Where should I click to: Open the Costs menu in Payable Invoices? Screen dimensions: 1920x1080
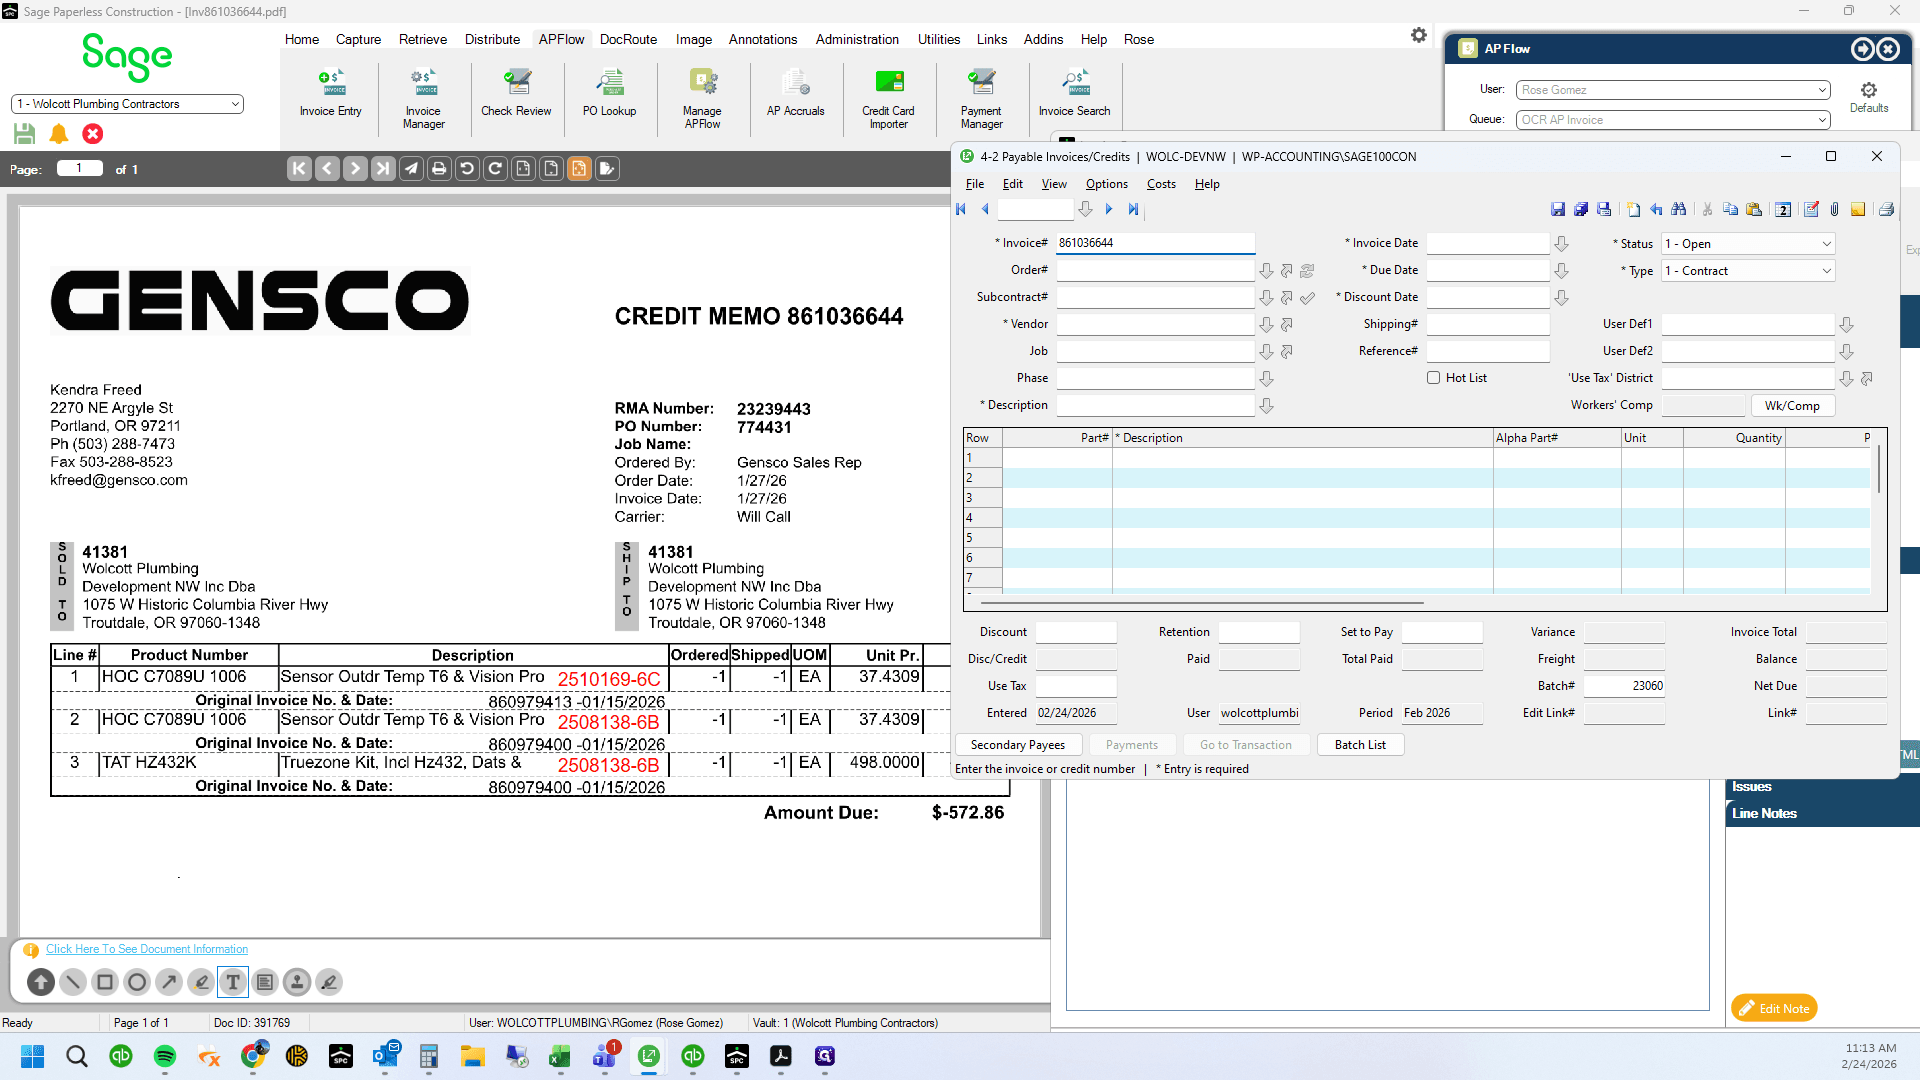pyautogui.click(x=1160, y=184)
